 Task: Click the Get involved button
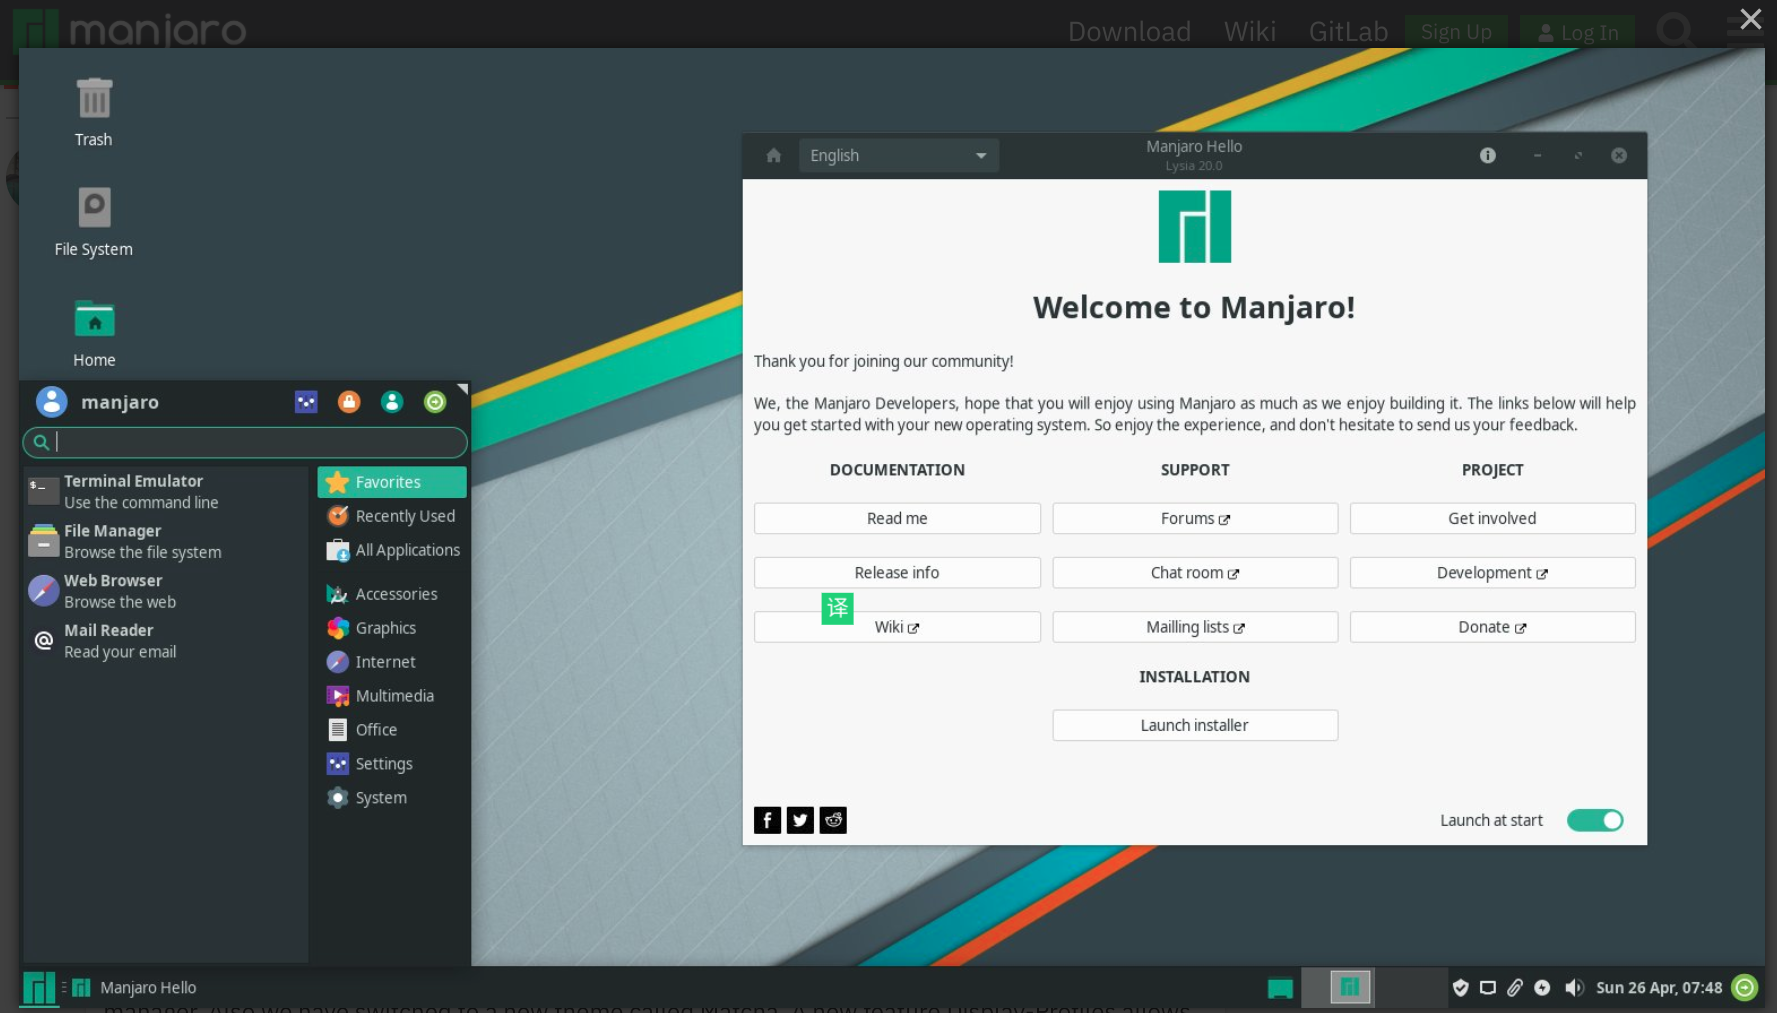1492,518
